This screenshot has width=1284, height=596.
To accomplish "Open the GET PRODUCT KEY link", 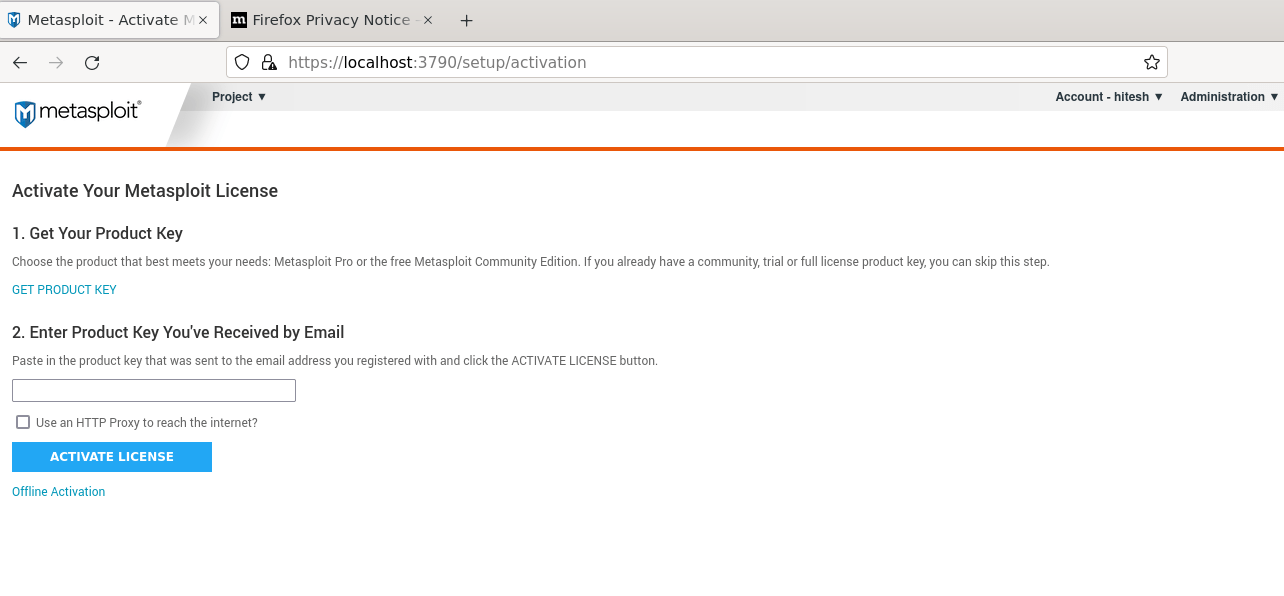I will 64,290.
